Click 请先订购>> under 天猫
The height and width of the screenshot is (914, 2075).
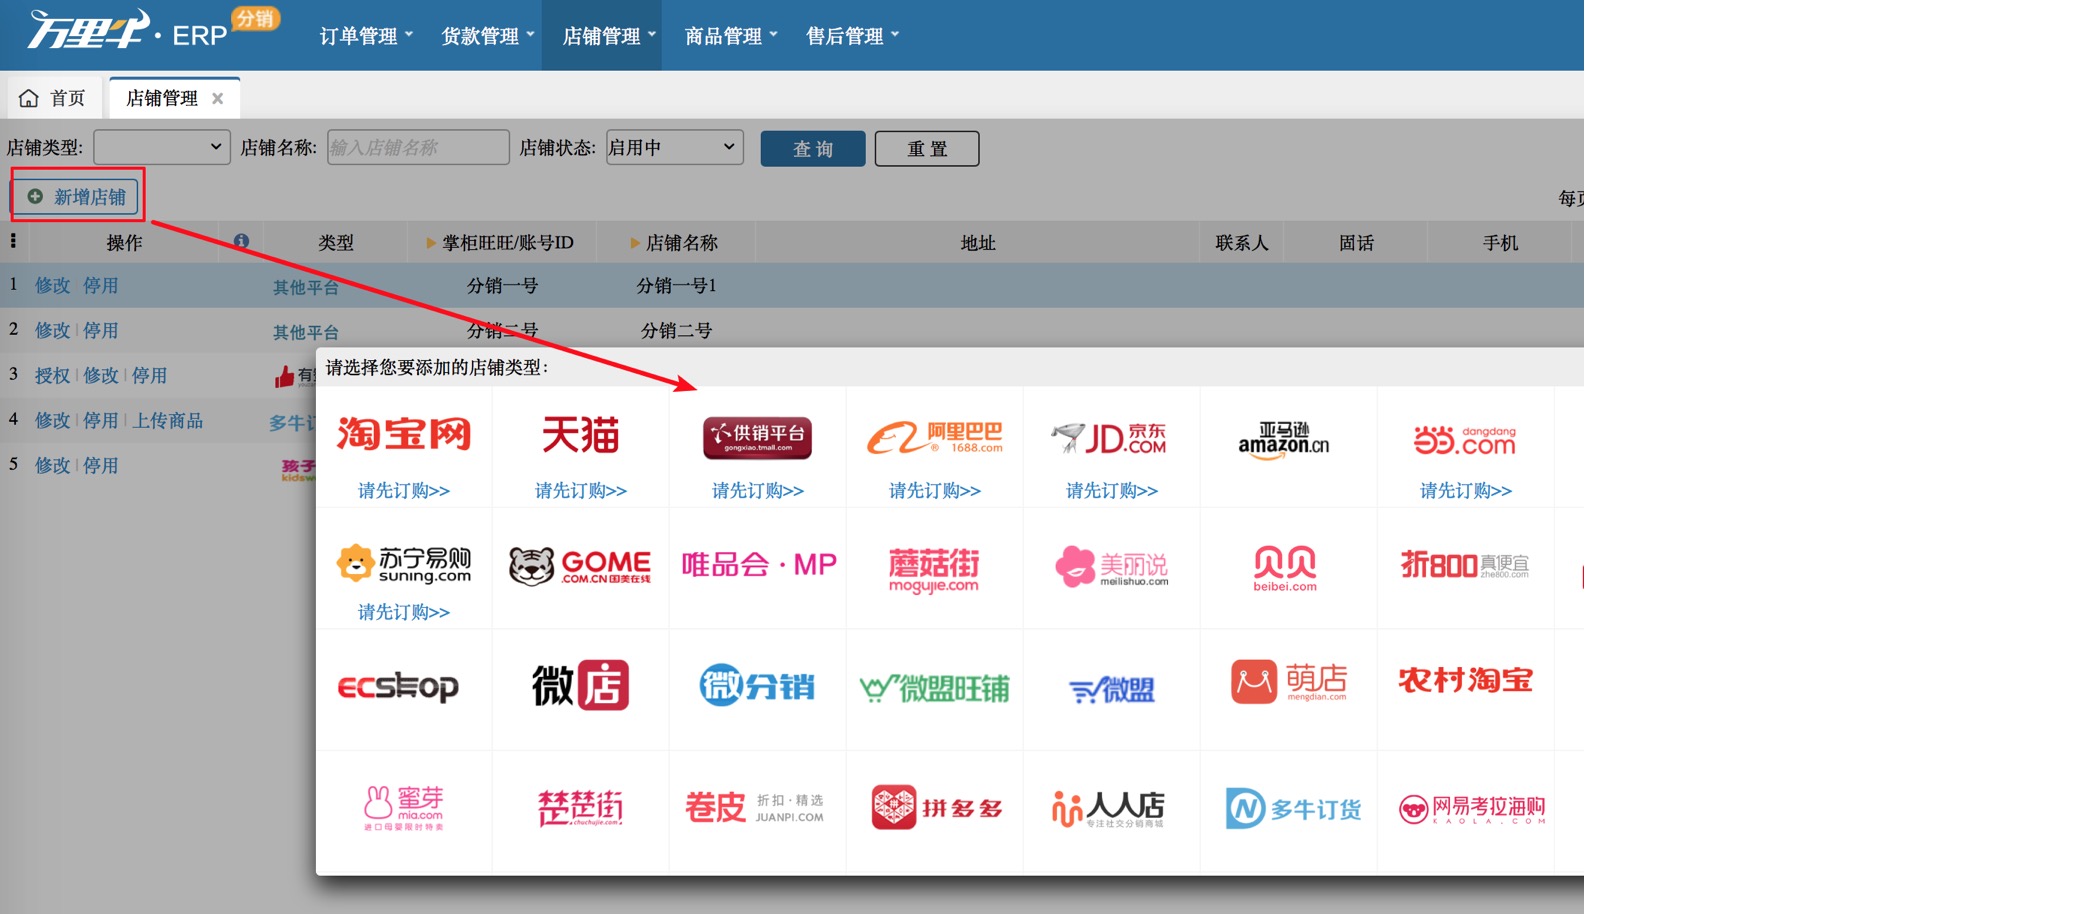pos(581,490)
